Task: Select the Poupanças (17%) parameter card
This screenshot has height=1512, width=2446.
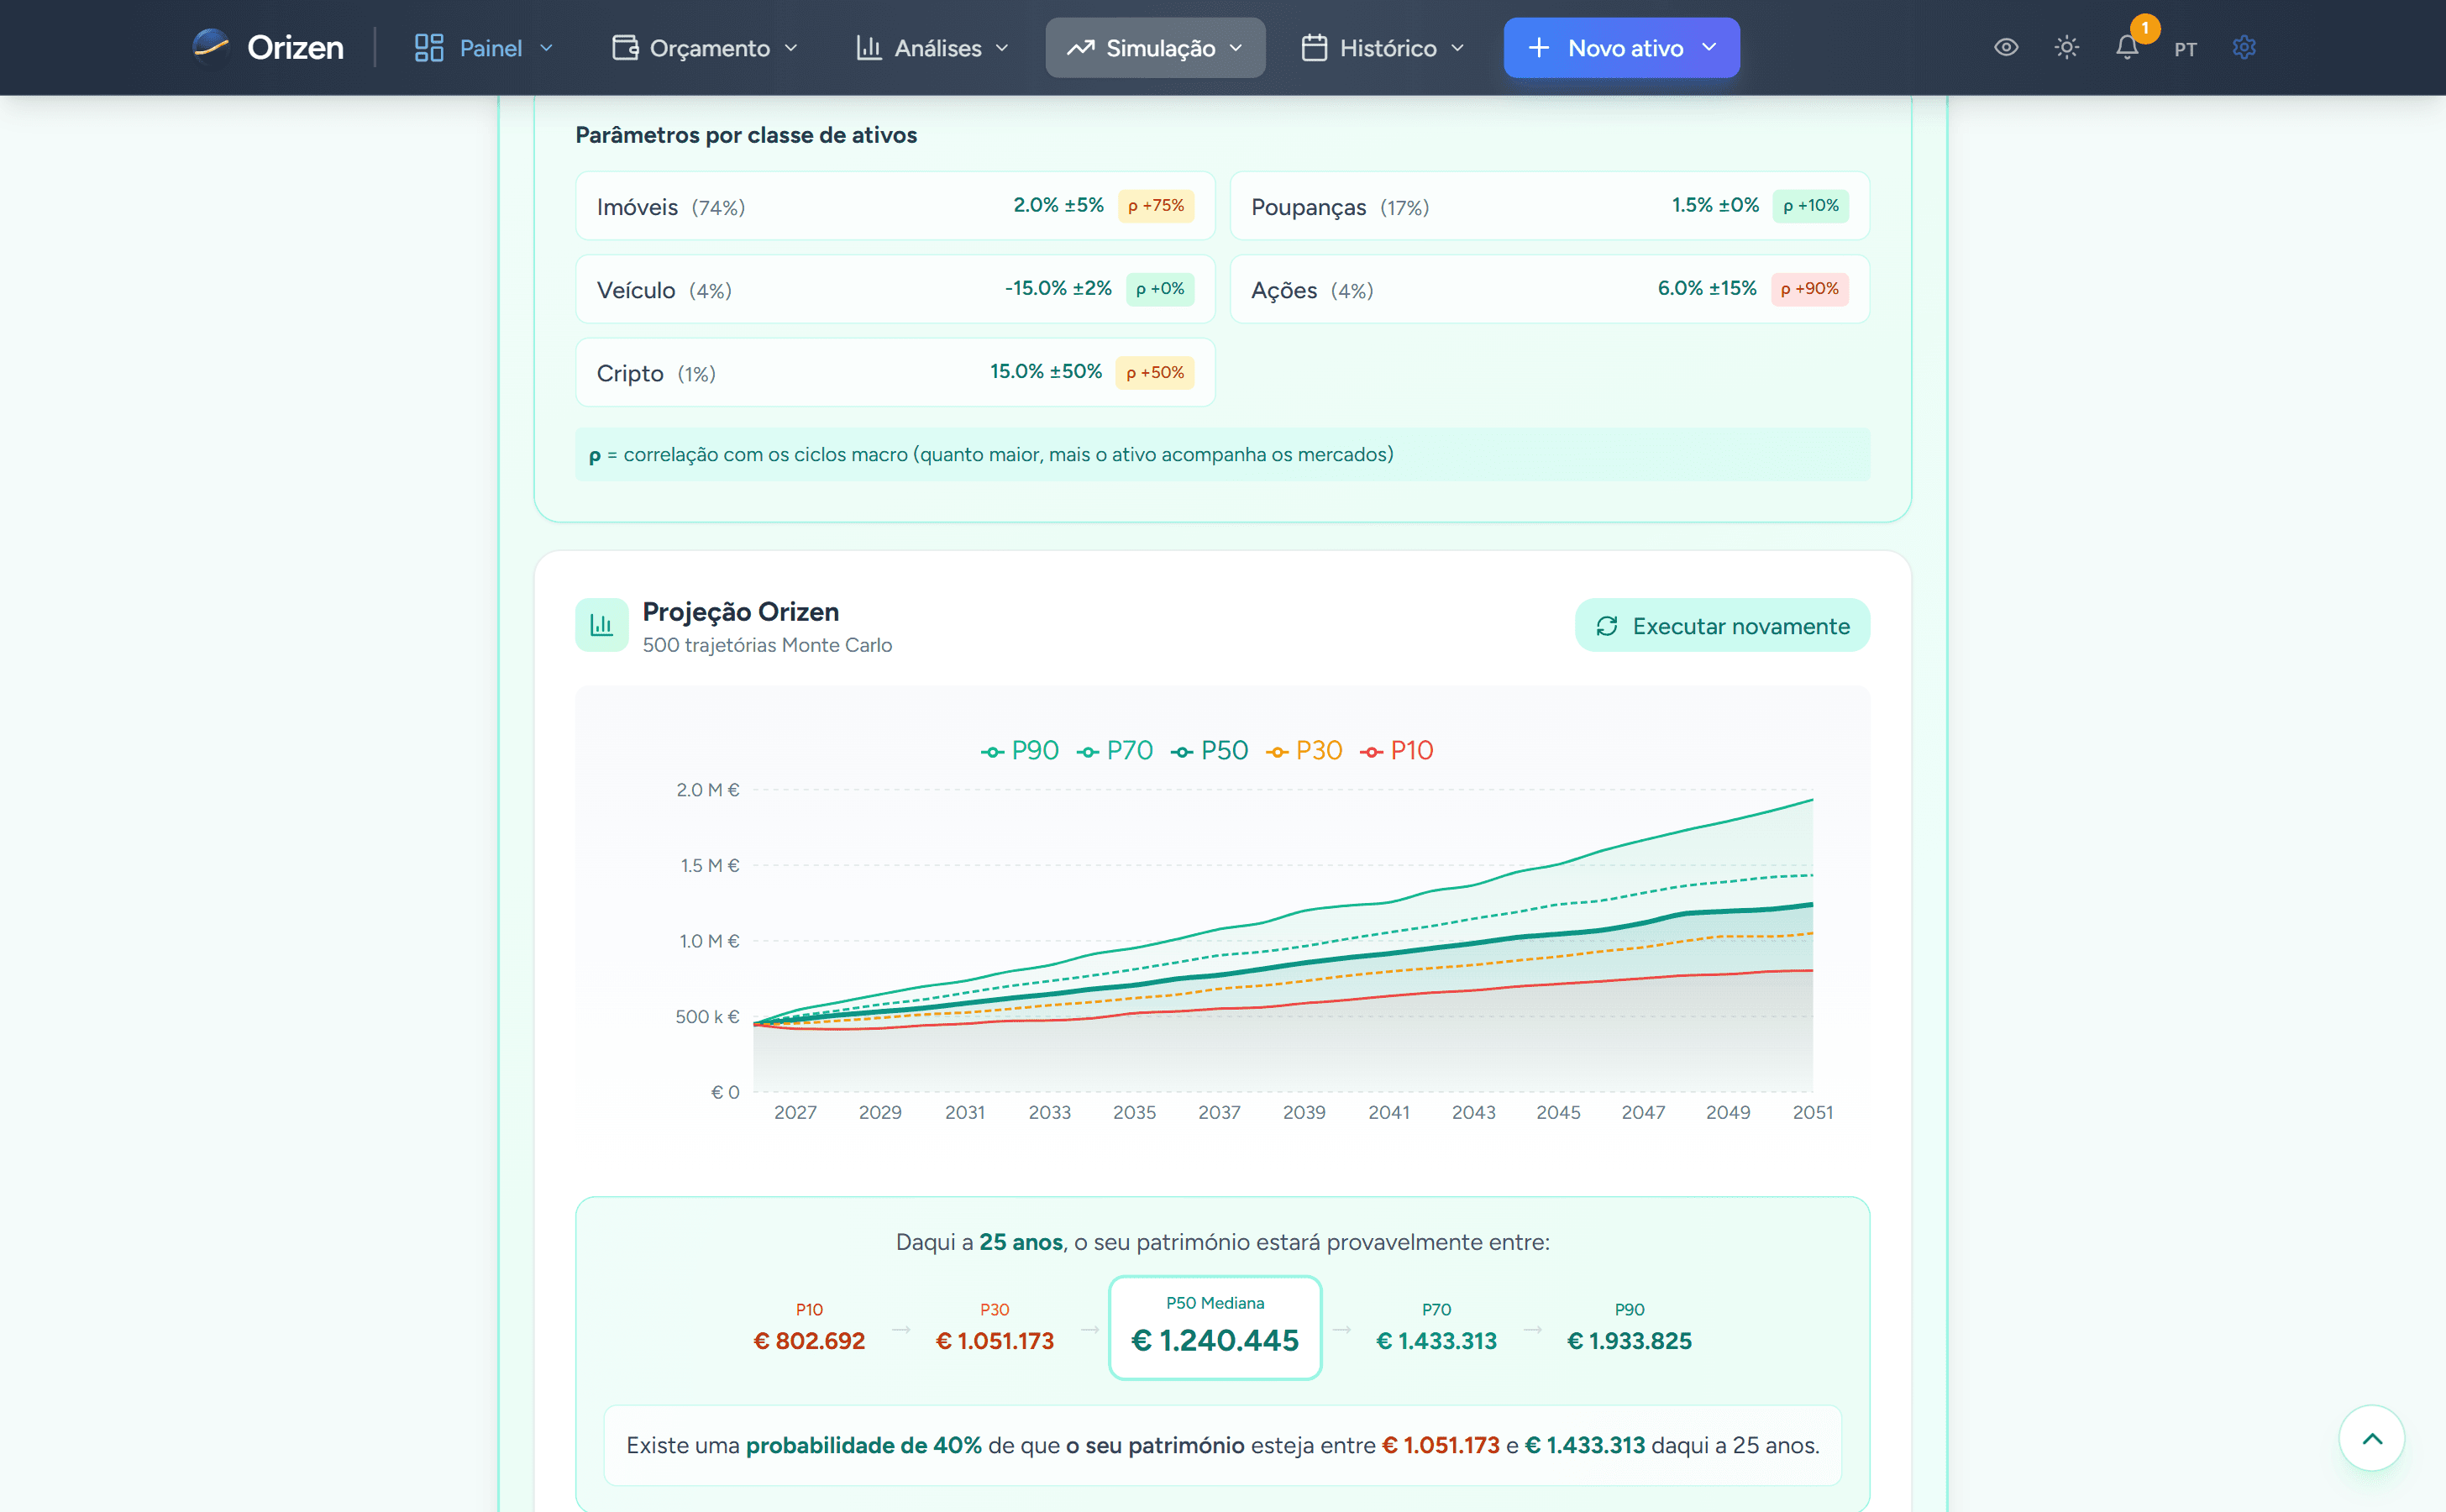Action: pos(1549,206)
